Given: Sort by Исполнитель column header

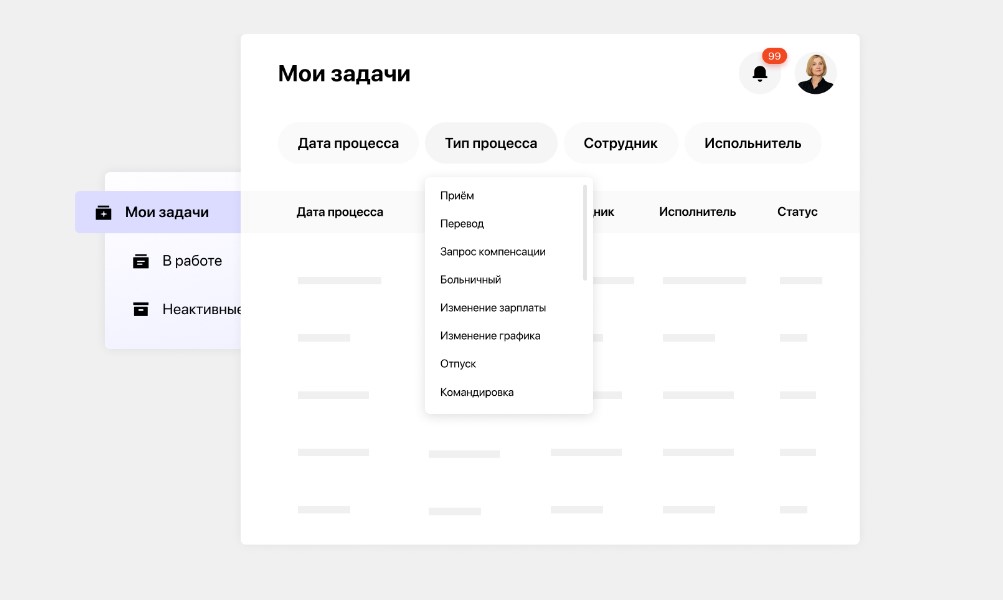Looking at the screenshot, I should click(697, 212).
